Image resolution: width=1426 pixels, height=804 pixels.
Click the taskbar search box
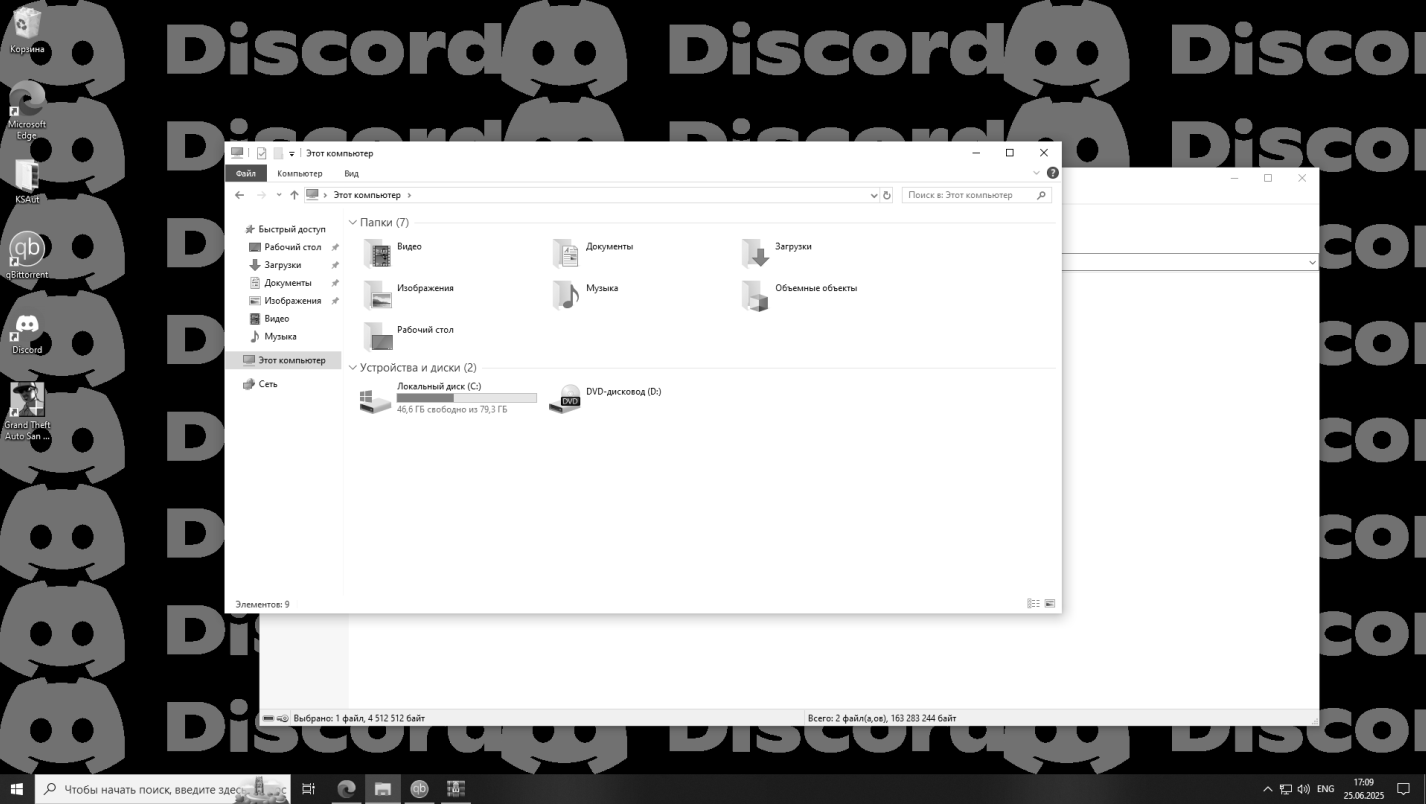coord(163,789)
